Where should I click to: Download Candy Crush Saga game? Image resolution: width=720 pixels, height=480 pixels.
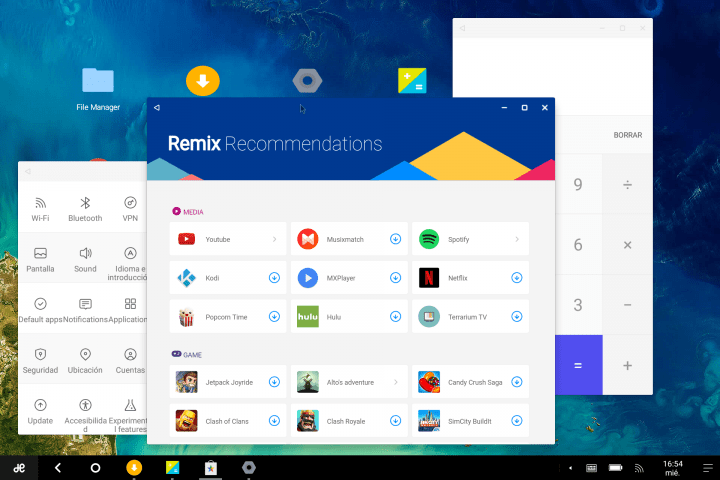tap(517, 382)
